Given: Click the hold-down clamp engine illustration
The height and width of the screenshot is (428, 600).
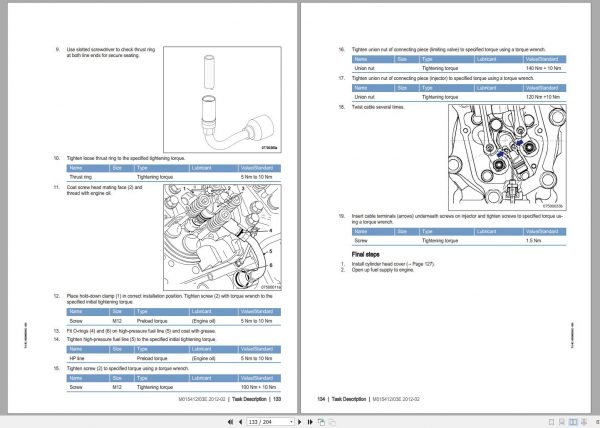Looking at the screenshot, I should (x=222, y=238).
